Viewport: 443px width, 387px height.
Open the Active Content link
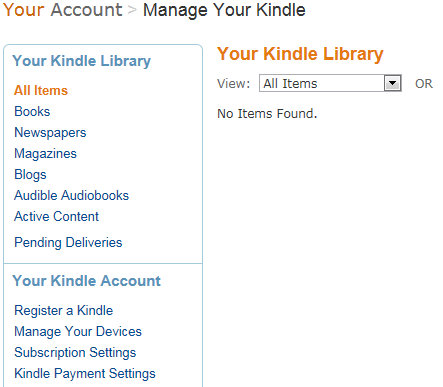[x=56, y=216]
